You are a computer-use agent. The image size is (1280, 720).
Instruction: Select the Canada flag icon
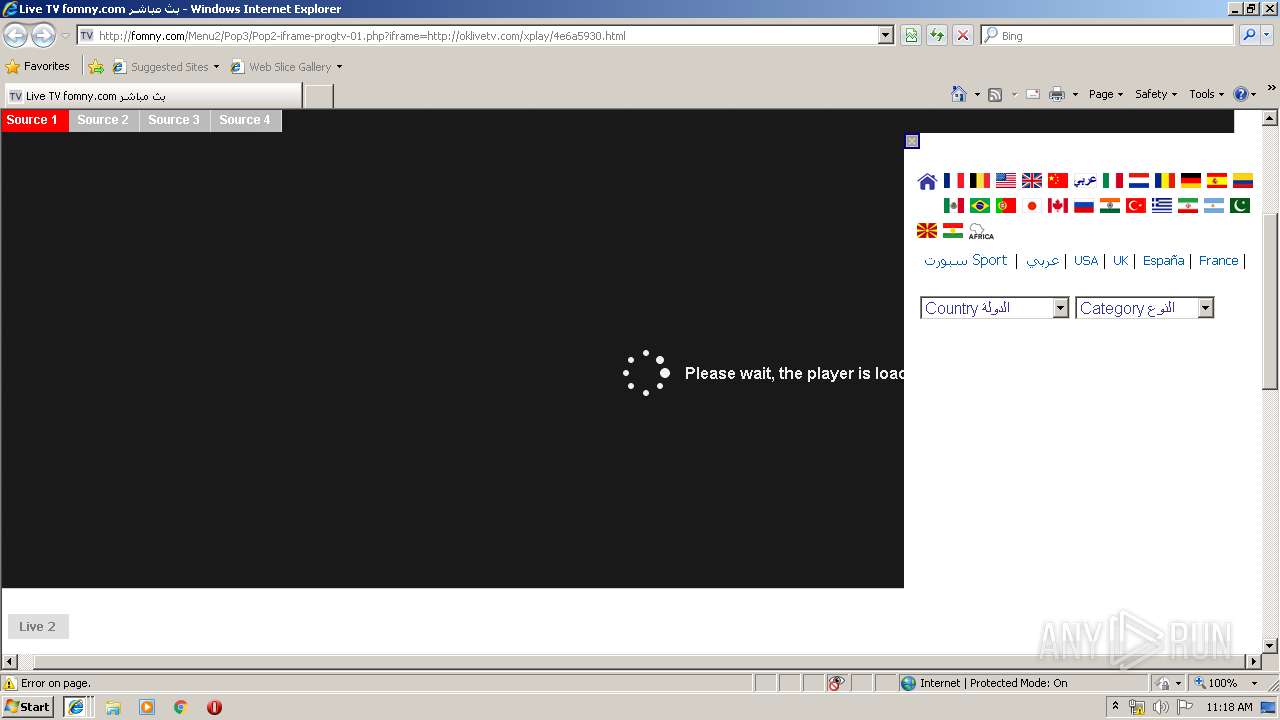(1058, 205)
